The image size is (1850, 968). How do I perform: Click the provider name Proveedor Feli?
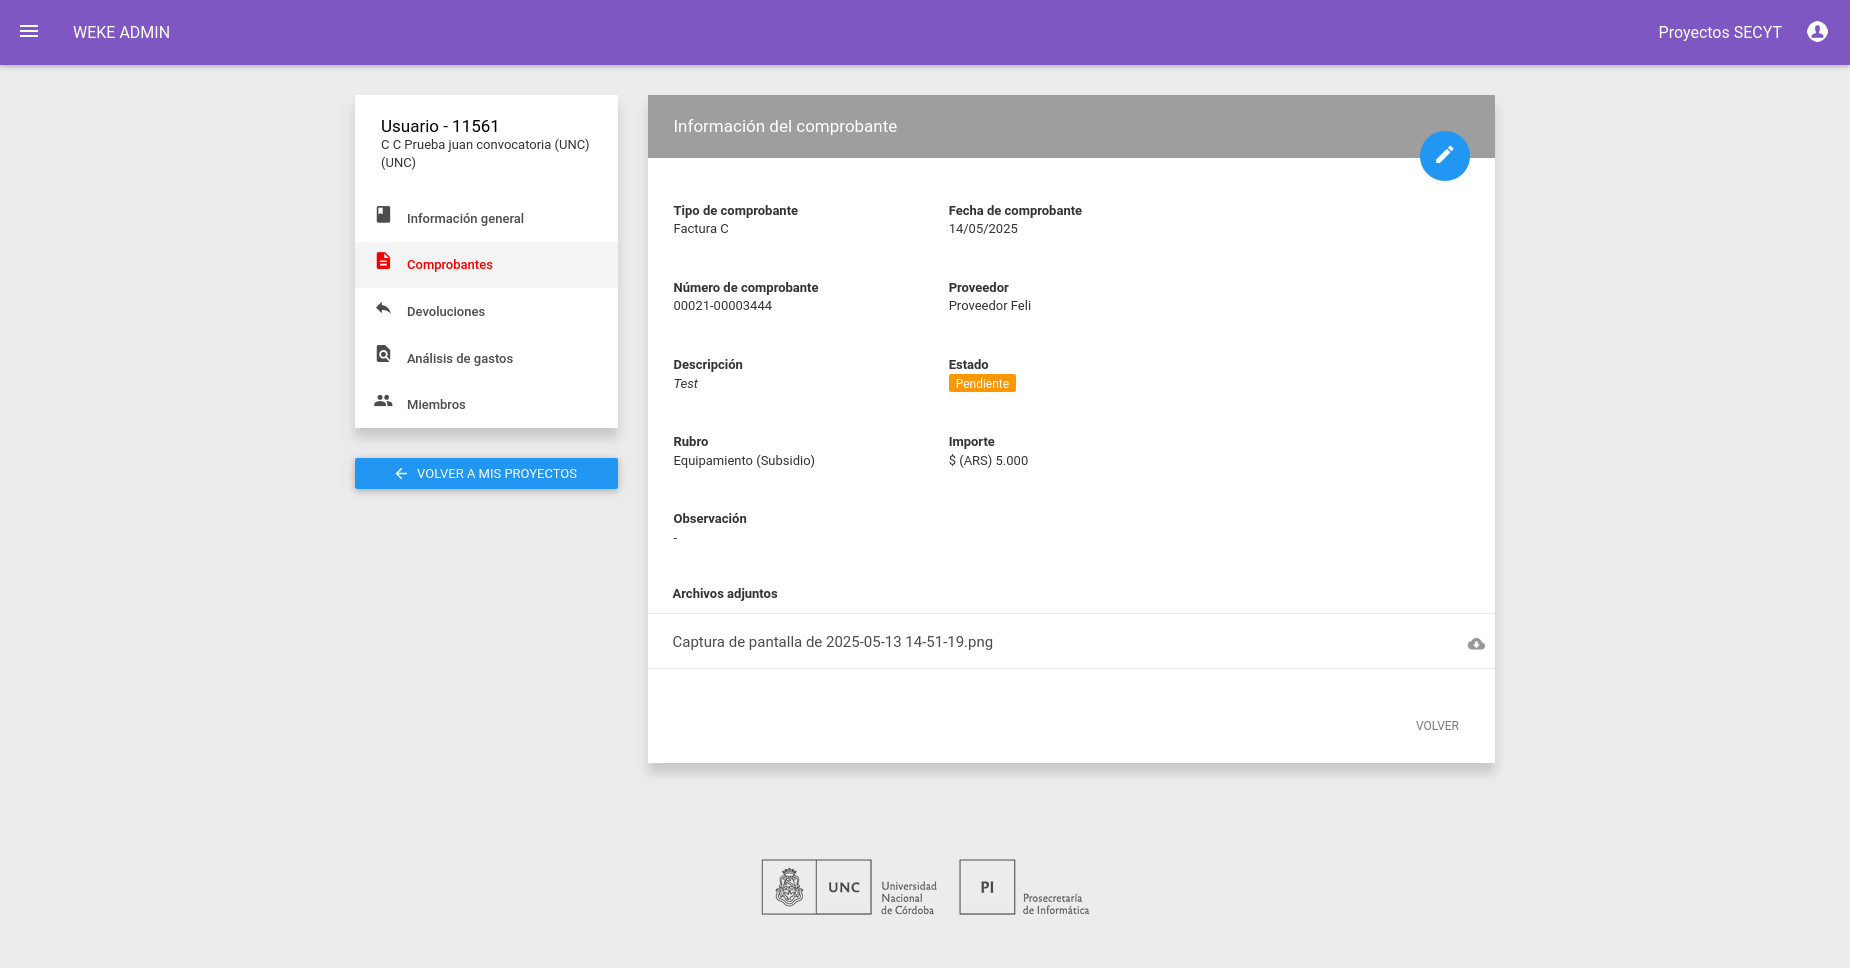coord(990,306)
